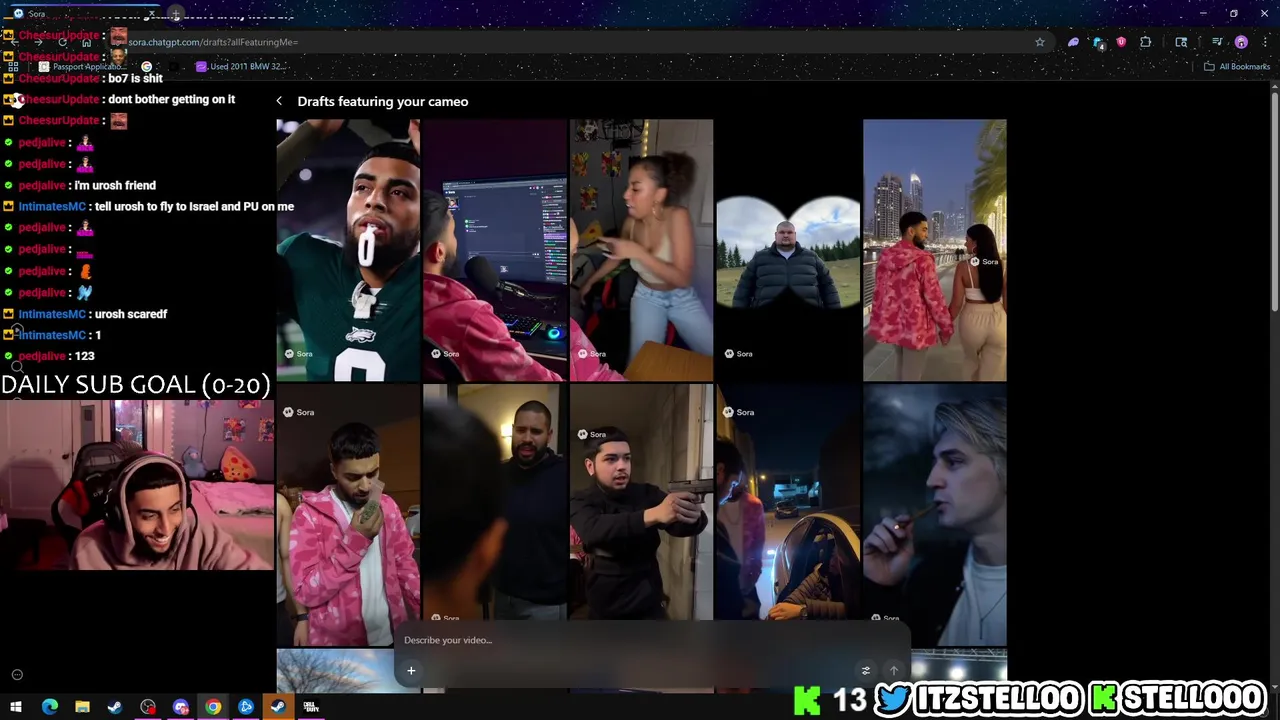Open the media controls music note icon
Screen dimensions: 1280x720
click(x=1217, y=42)
